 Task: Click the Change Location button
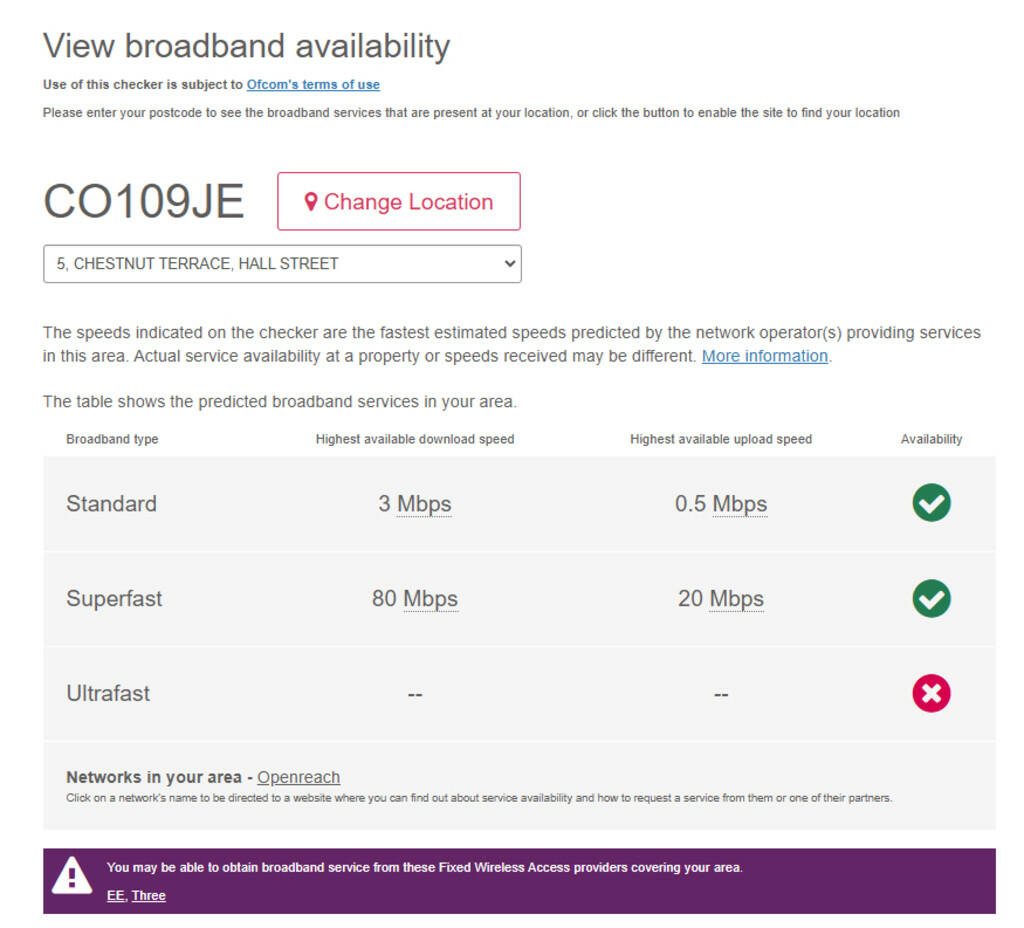(x=398, y=202)
